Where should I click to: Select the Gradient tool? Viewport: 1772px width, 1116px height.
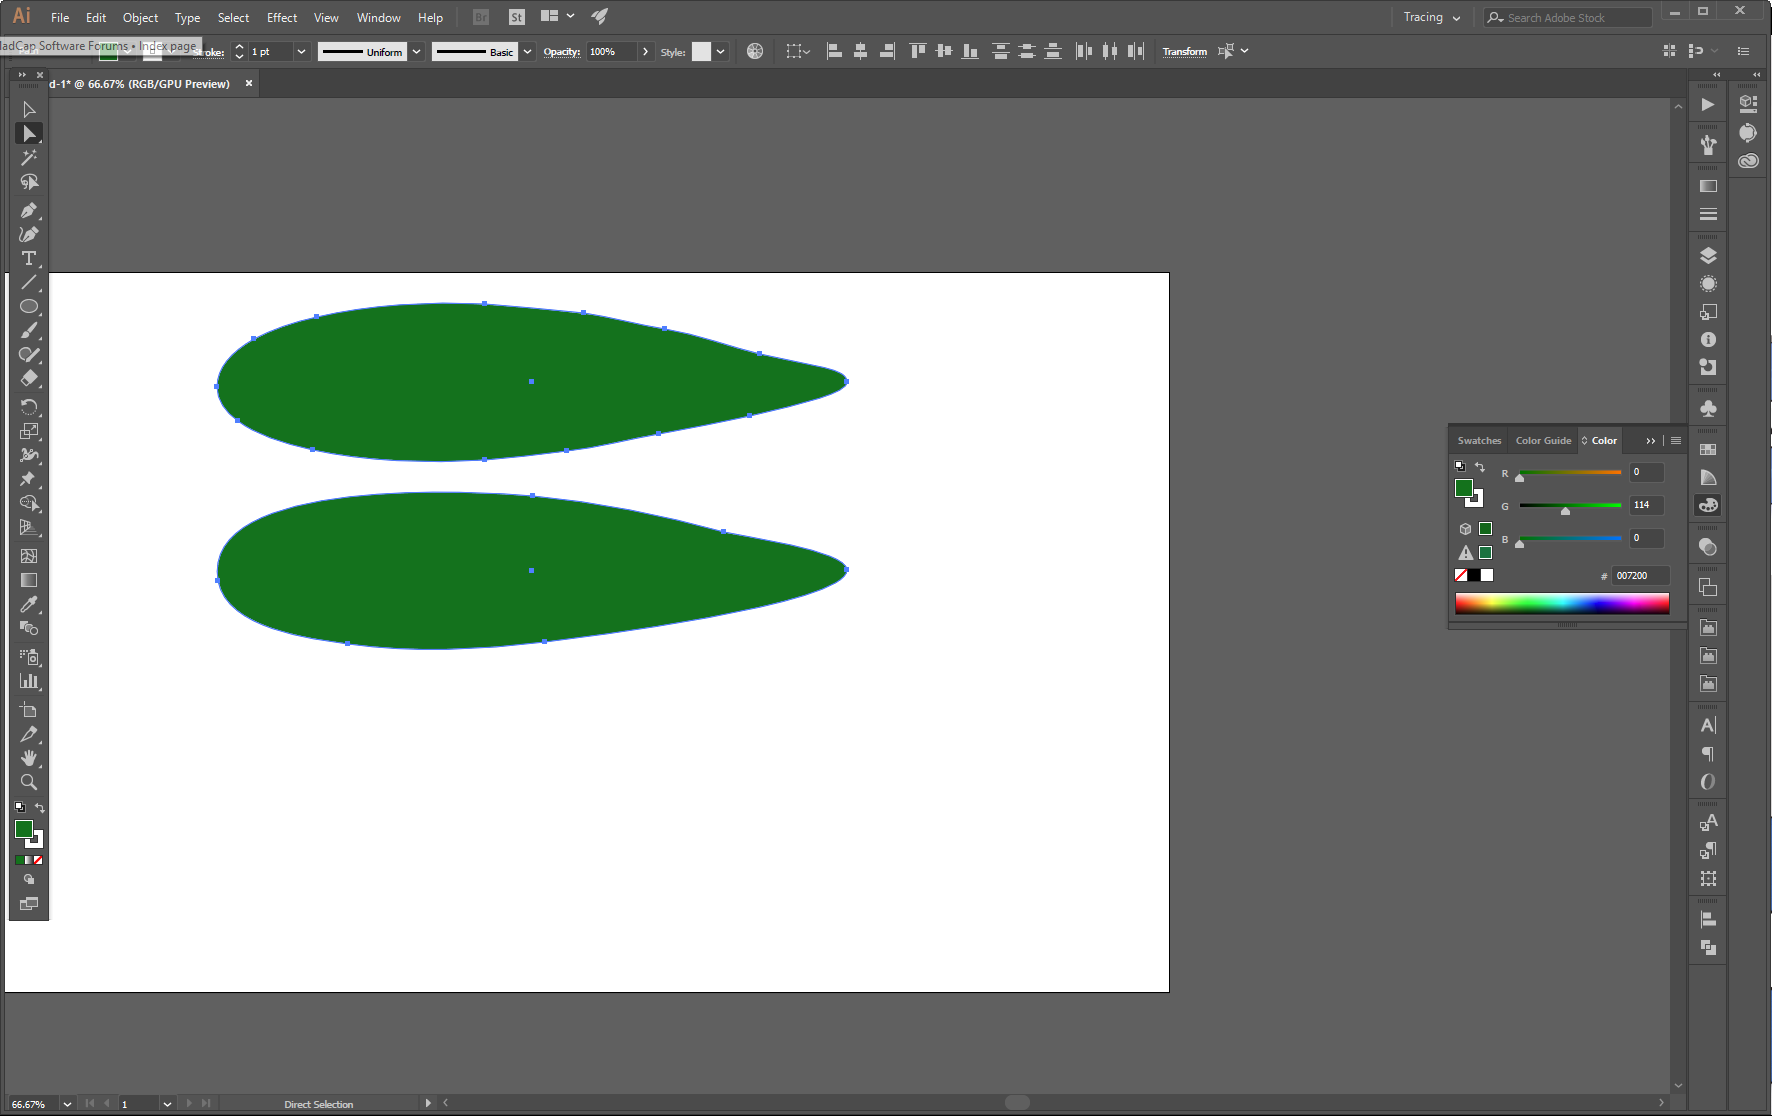(x=29, y=580)
